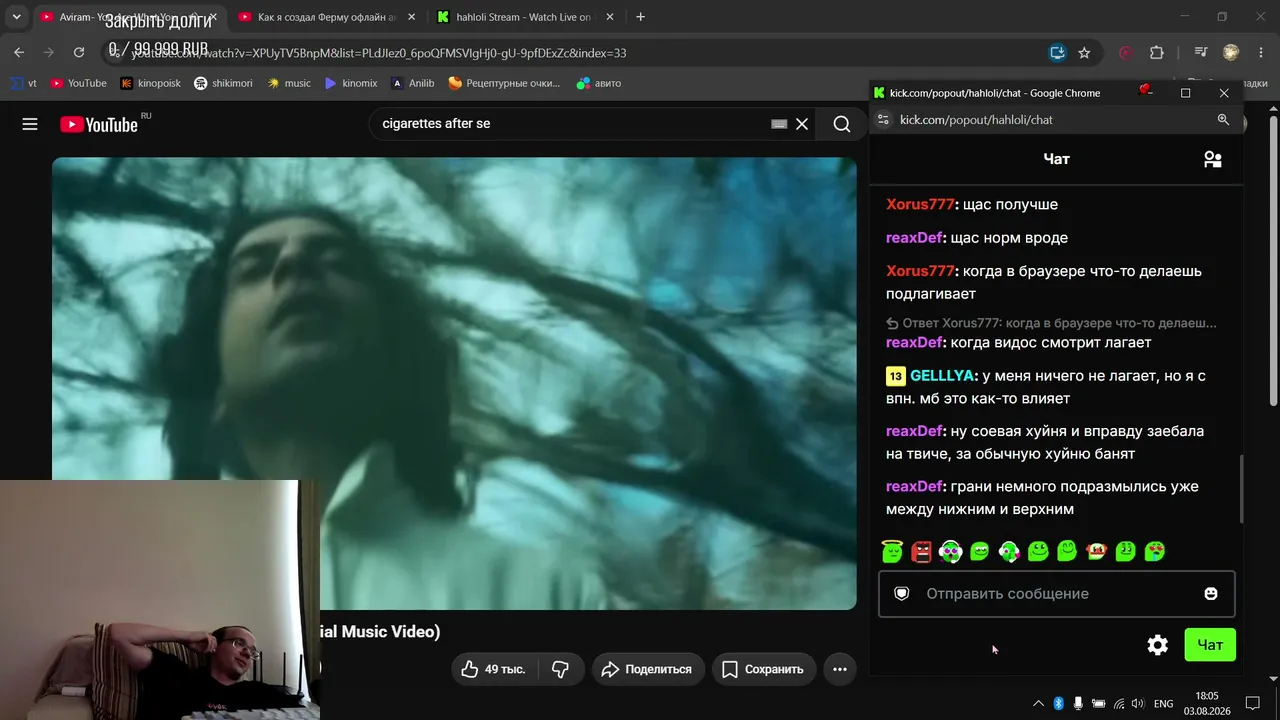Open the kinopoisk bookmark
This screenshot has width=1280, height=720.
click(150, 84)
